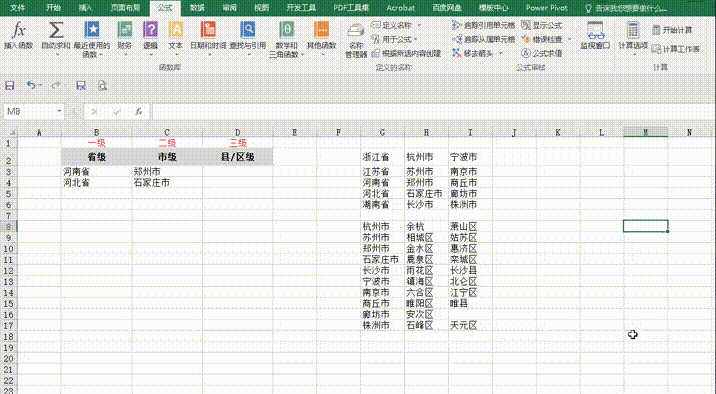
Task: Open Lookup & Reference (查找与引用) functions
Action: click(x=248, y=38)
